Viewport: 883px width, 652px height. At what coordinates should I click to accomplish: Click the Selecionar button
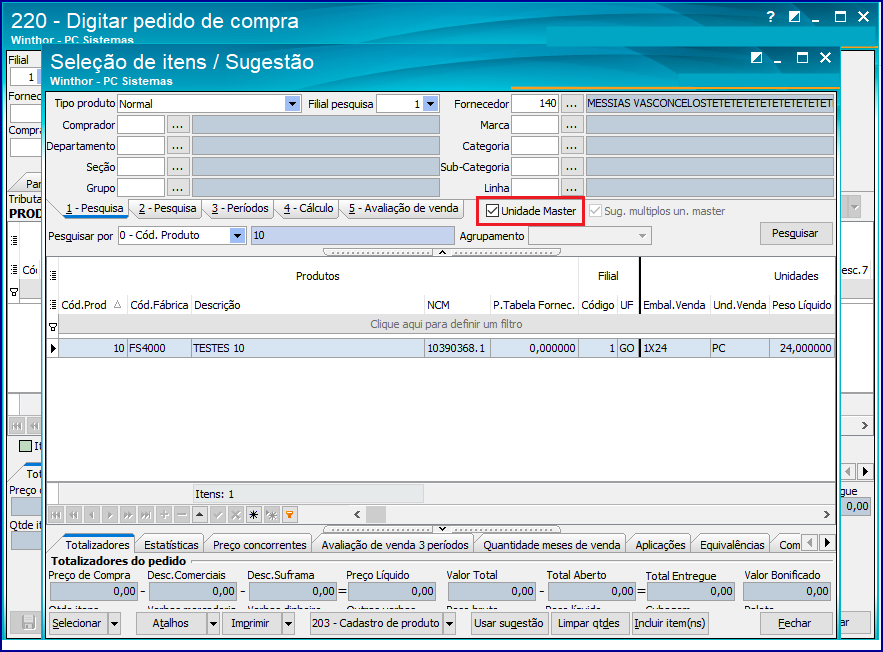pyautogui.click(x=78, y=623)
